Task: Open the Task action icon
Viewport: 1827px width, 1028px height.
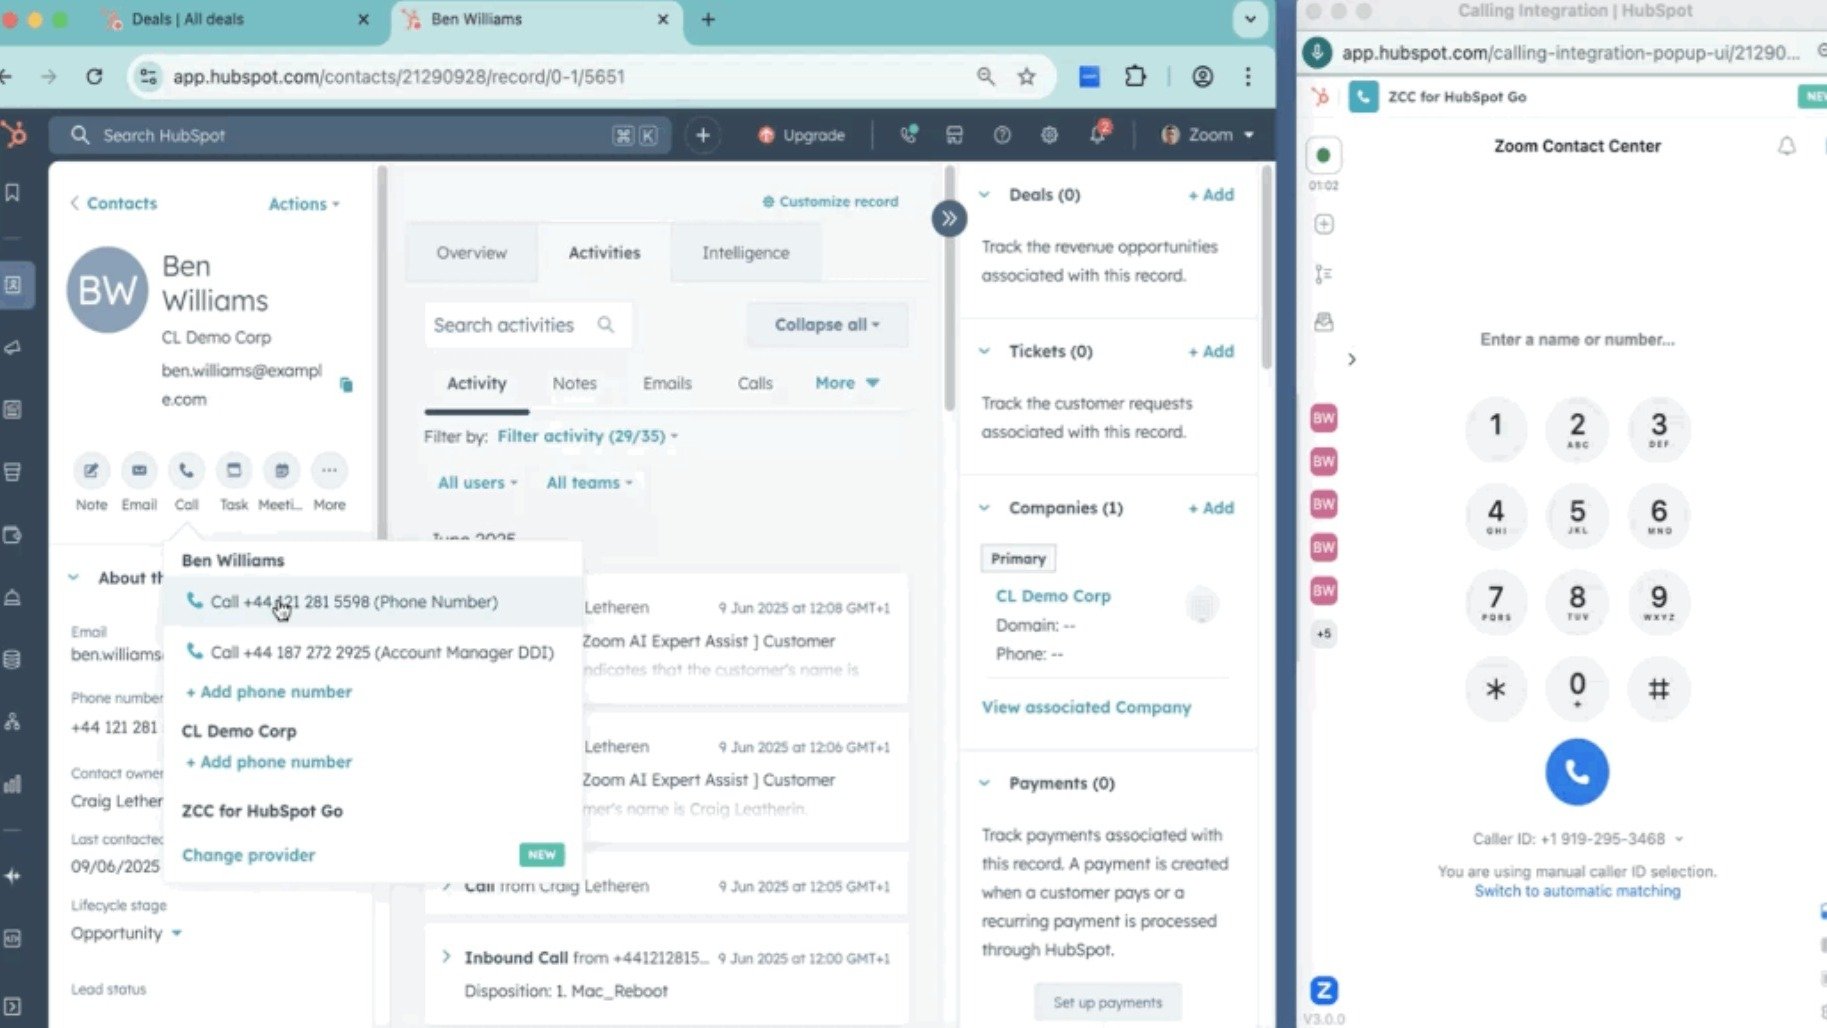Action: (234, 470)
